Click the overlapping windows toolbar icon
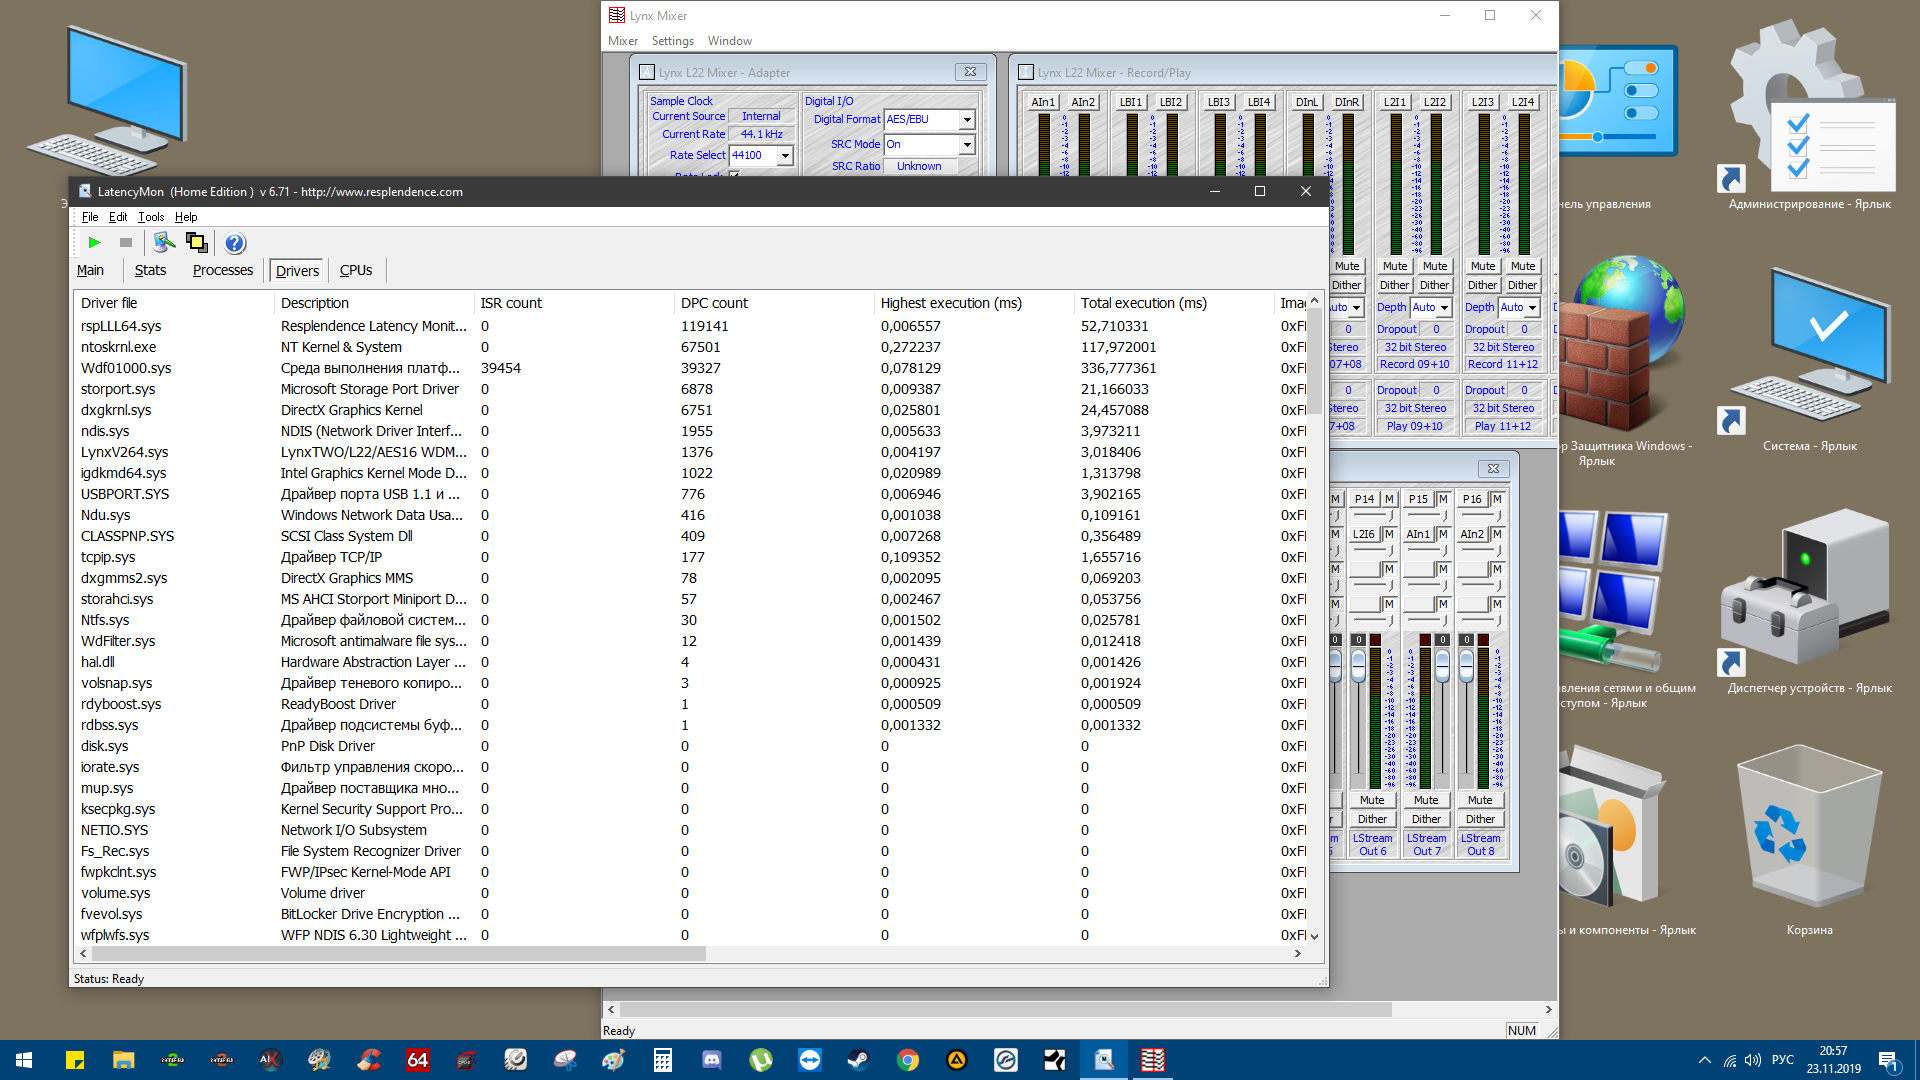Screen dimensions: 1920x1080 [x=197, y=243]
